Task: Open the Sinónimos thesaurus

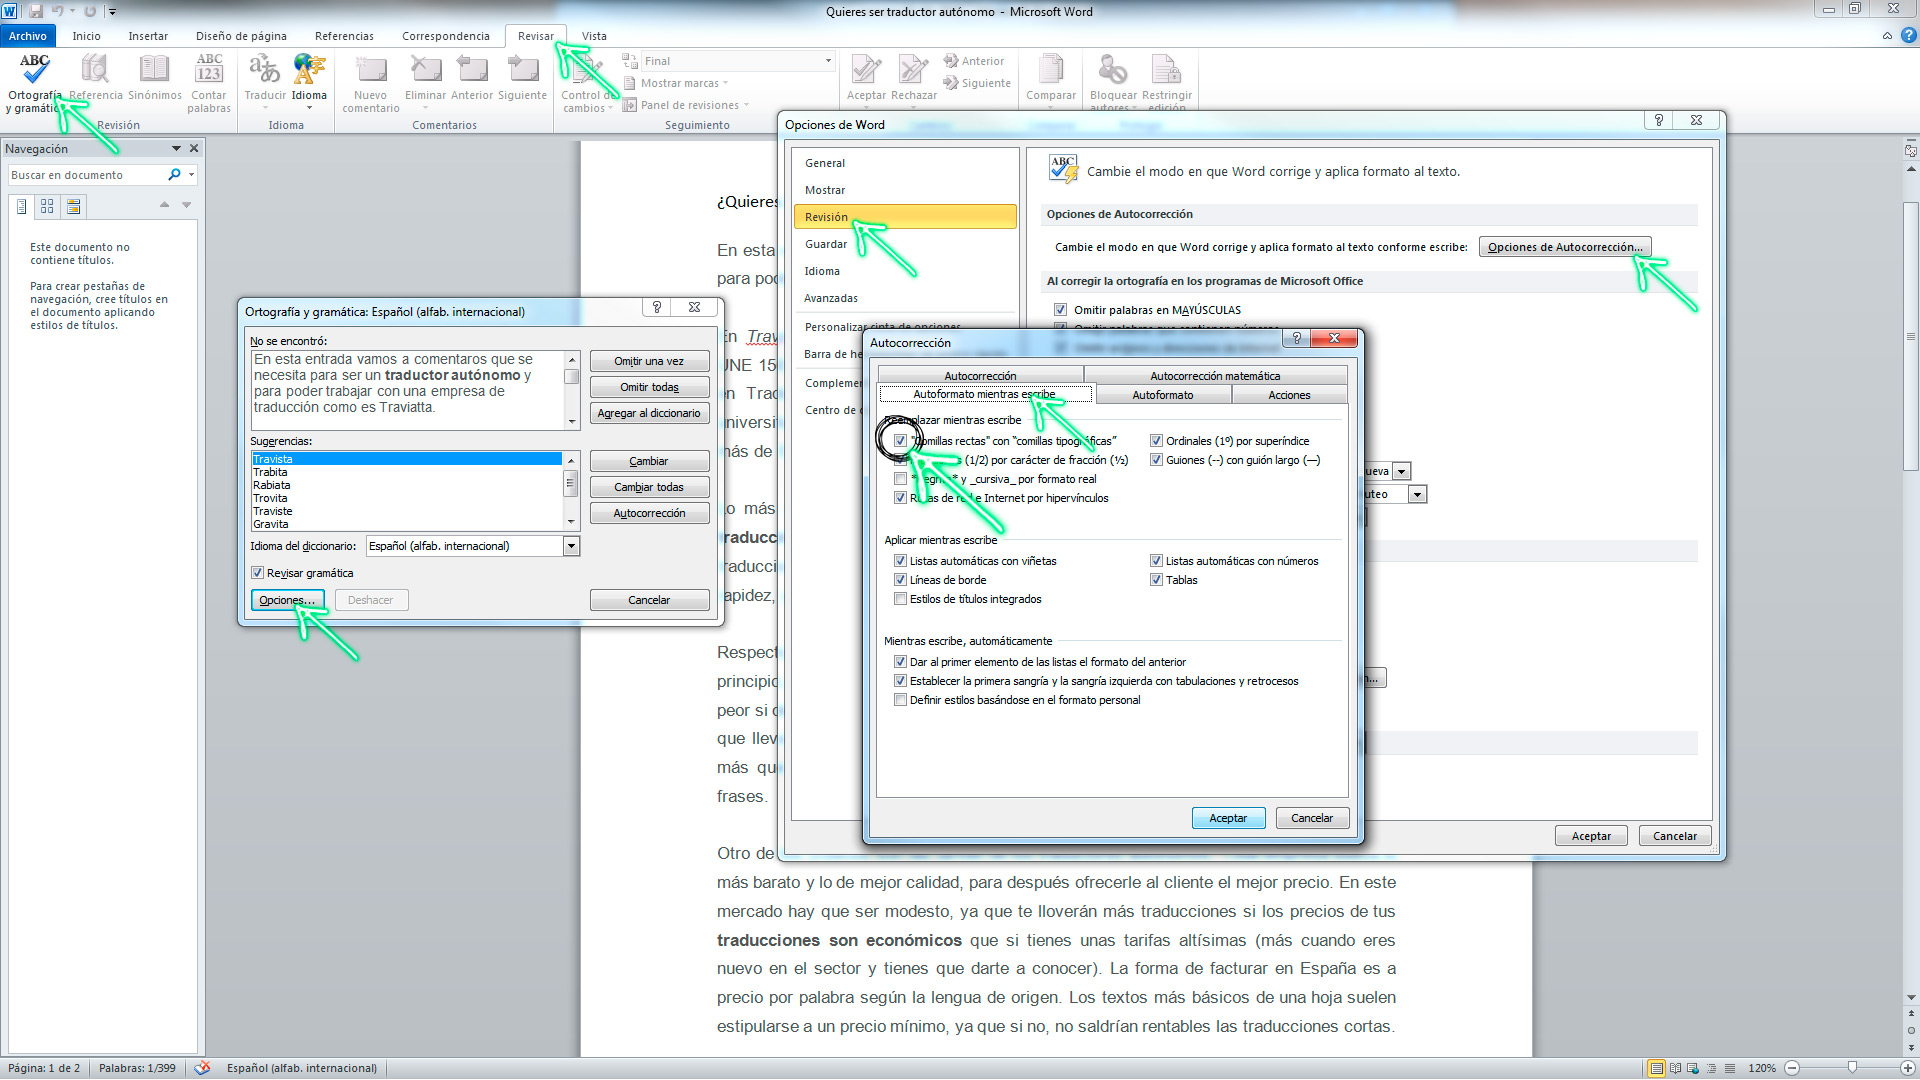Action: tap(155, 78)
